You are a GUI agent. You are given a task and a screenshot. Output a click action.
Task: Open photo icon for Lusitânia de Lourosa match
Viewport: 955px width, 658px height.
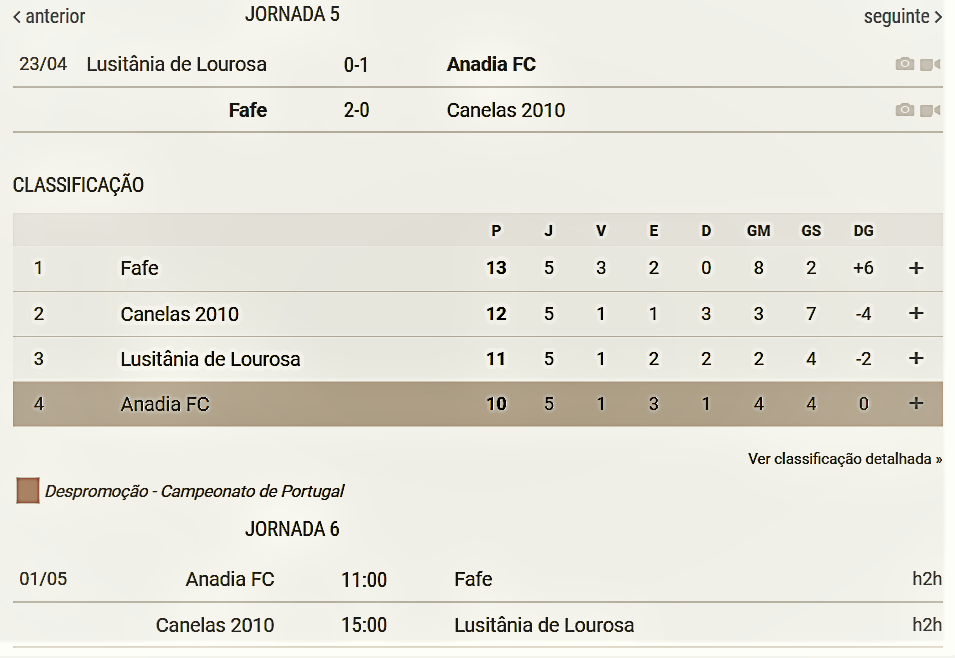[905, 64]
